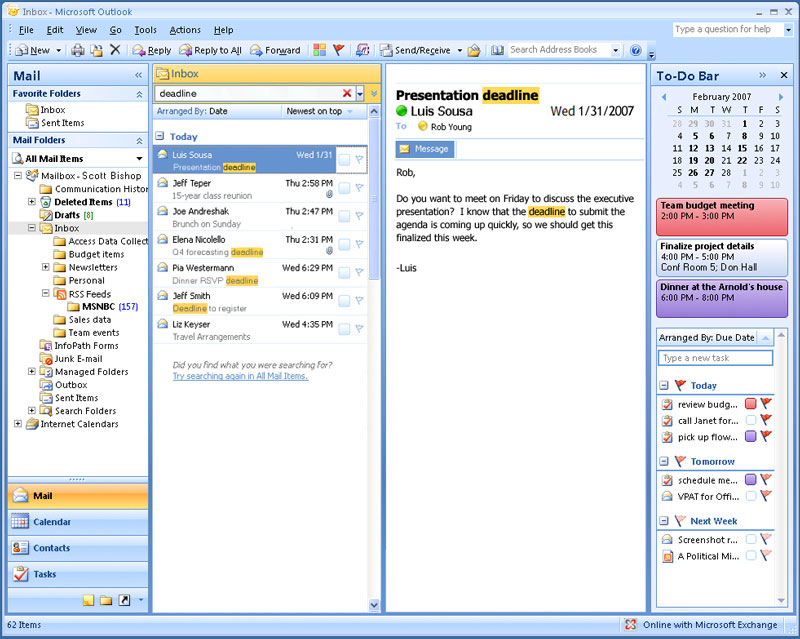Open the All Mail Items dropdown
The height and width of the screenshot is (639, 800).
[x=139, y=159]
